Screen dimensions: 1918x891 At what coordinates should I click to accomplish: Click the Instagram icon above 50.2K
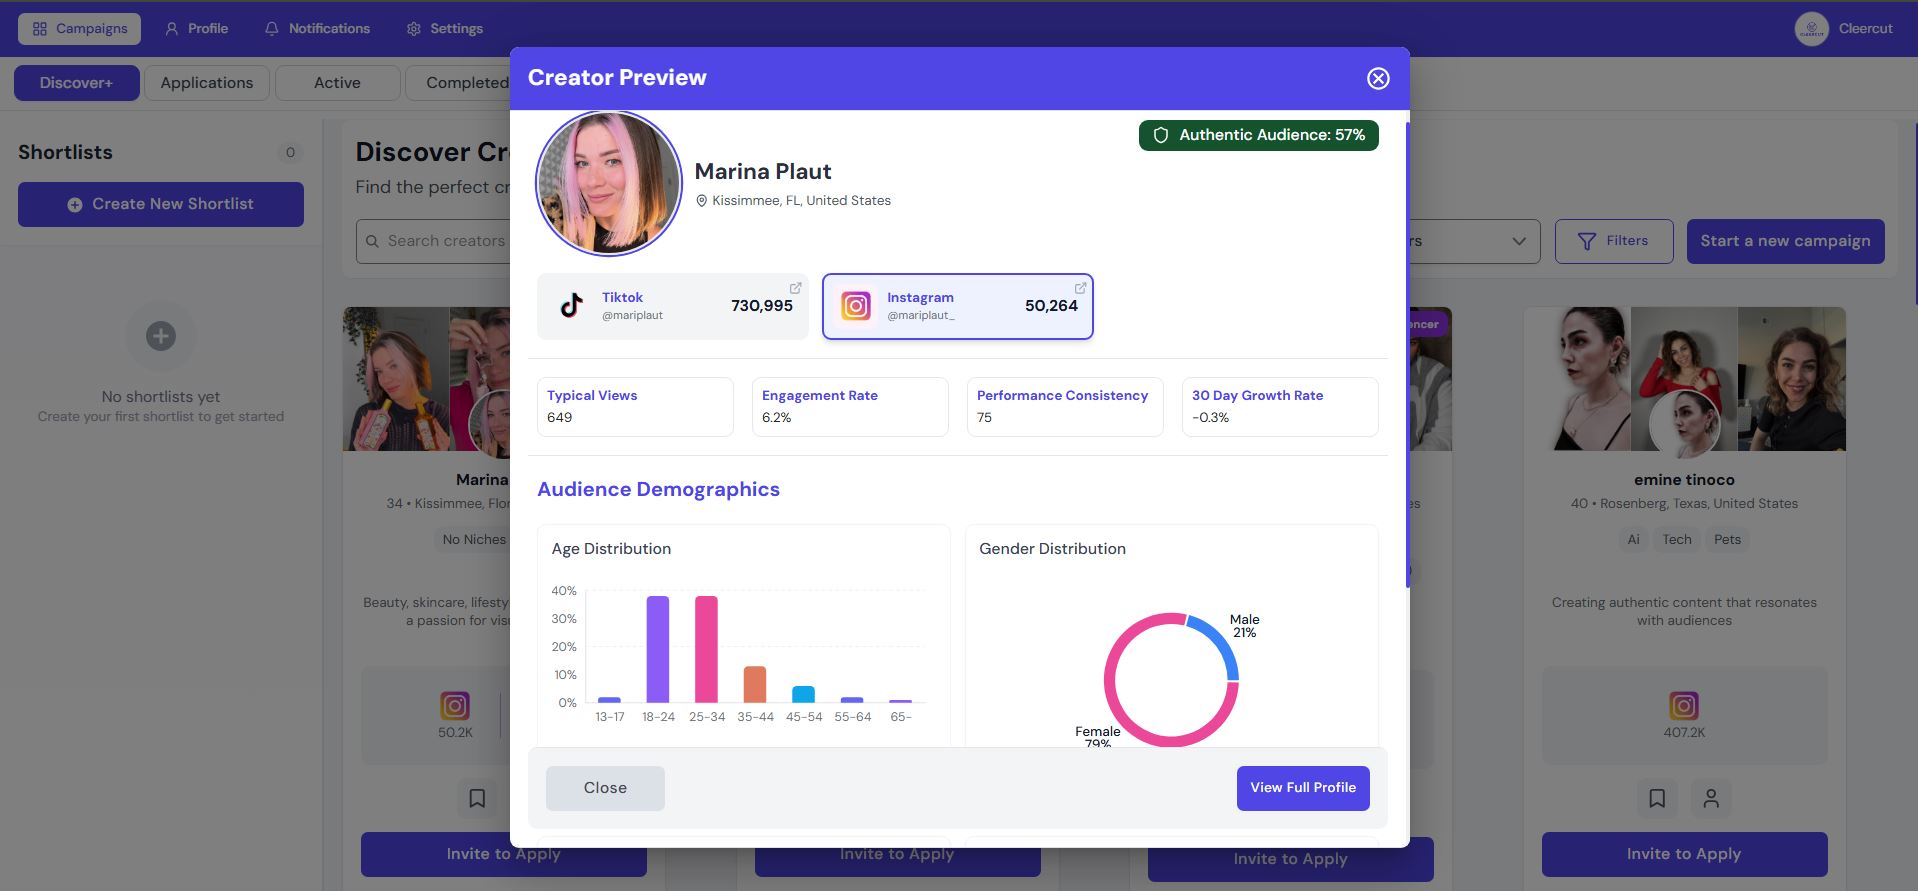pyautogui.click(x=455, y=706)
